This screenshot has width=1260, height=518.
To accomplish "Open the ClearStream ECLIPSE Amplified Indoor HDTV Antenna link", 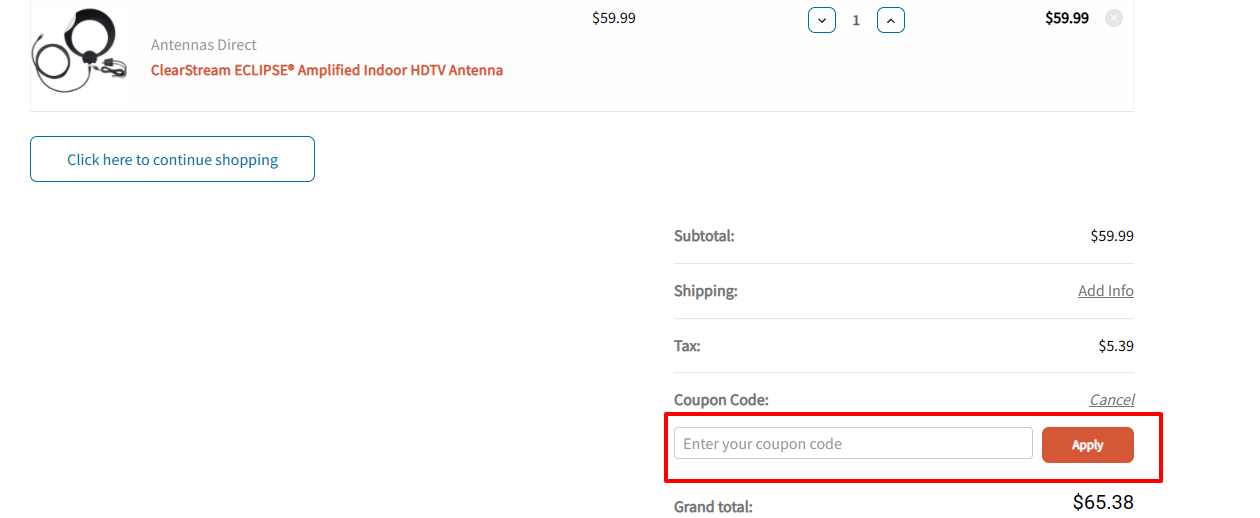I will (x=327, y=70).
